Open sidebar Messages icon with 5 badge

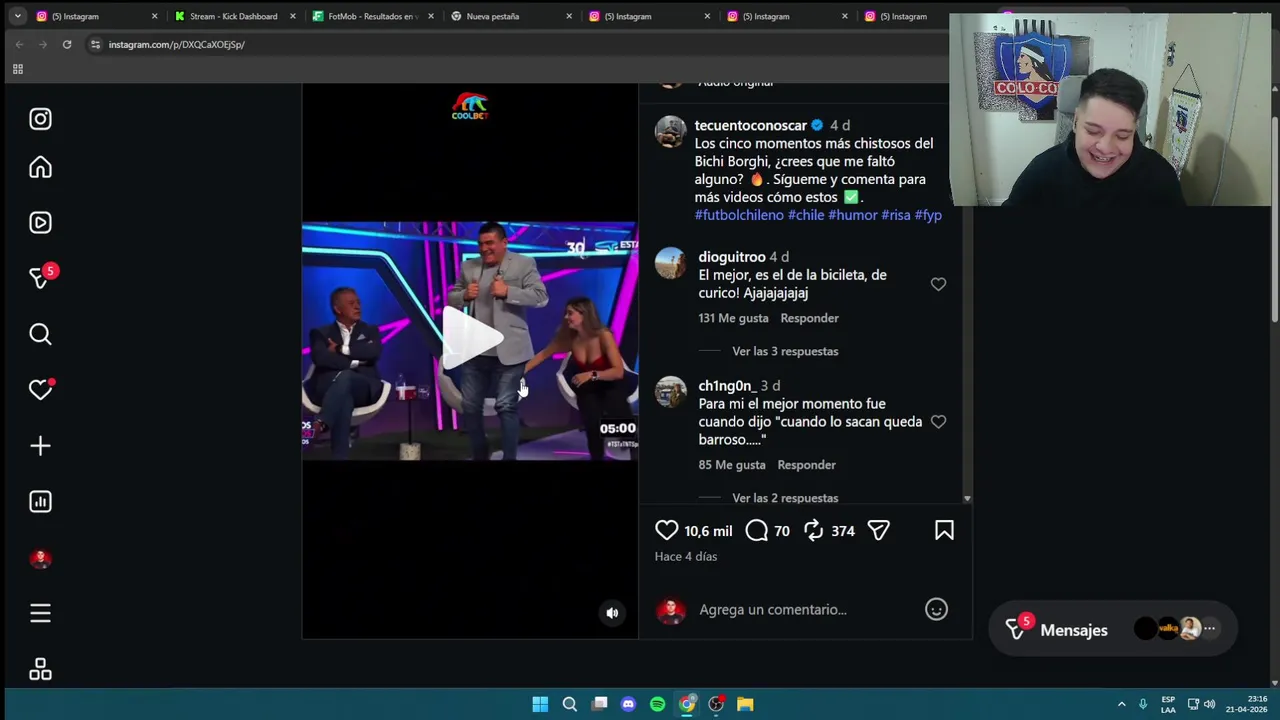click(x=40, y=277)
